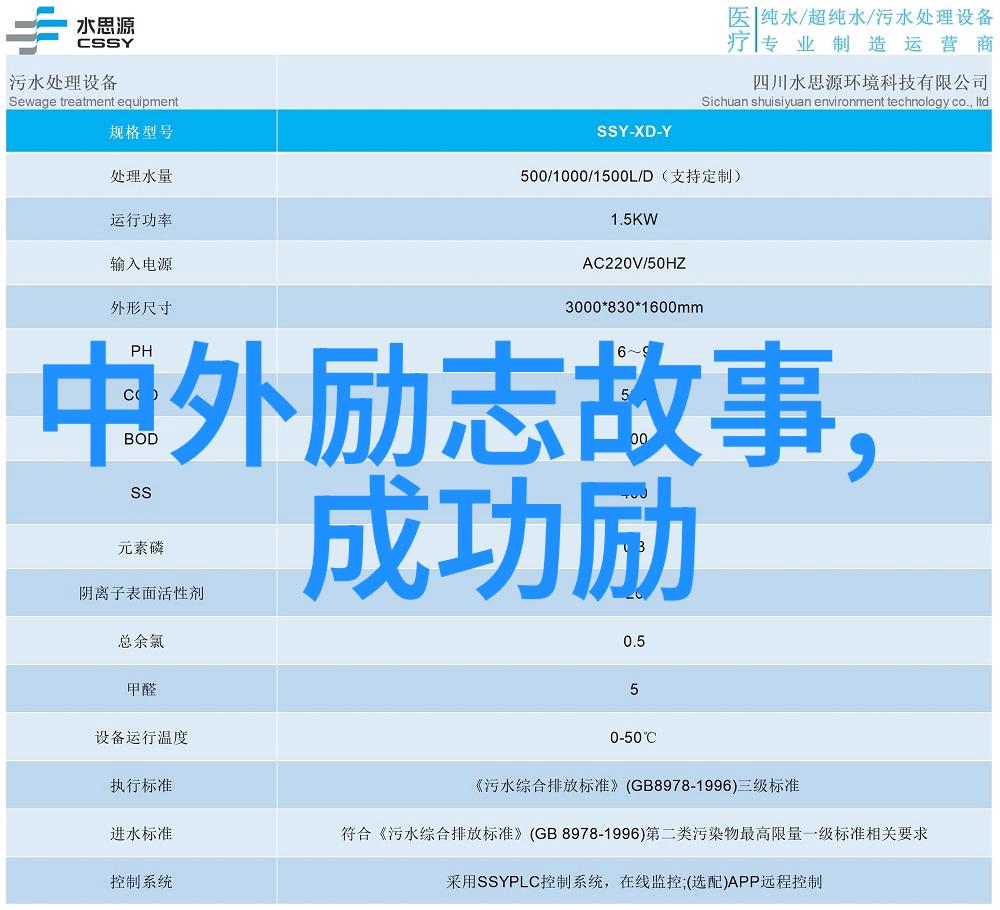This screenshot has width=1000, height=910.
Task: Click the '执行标准' row label
Action: tap(141, 786)
